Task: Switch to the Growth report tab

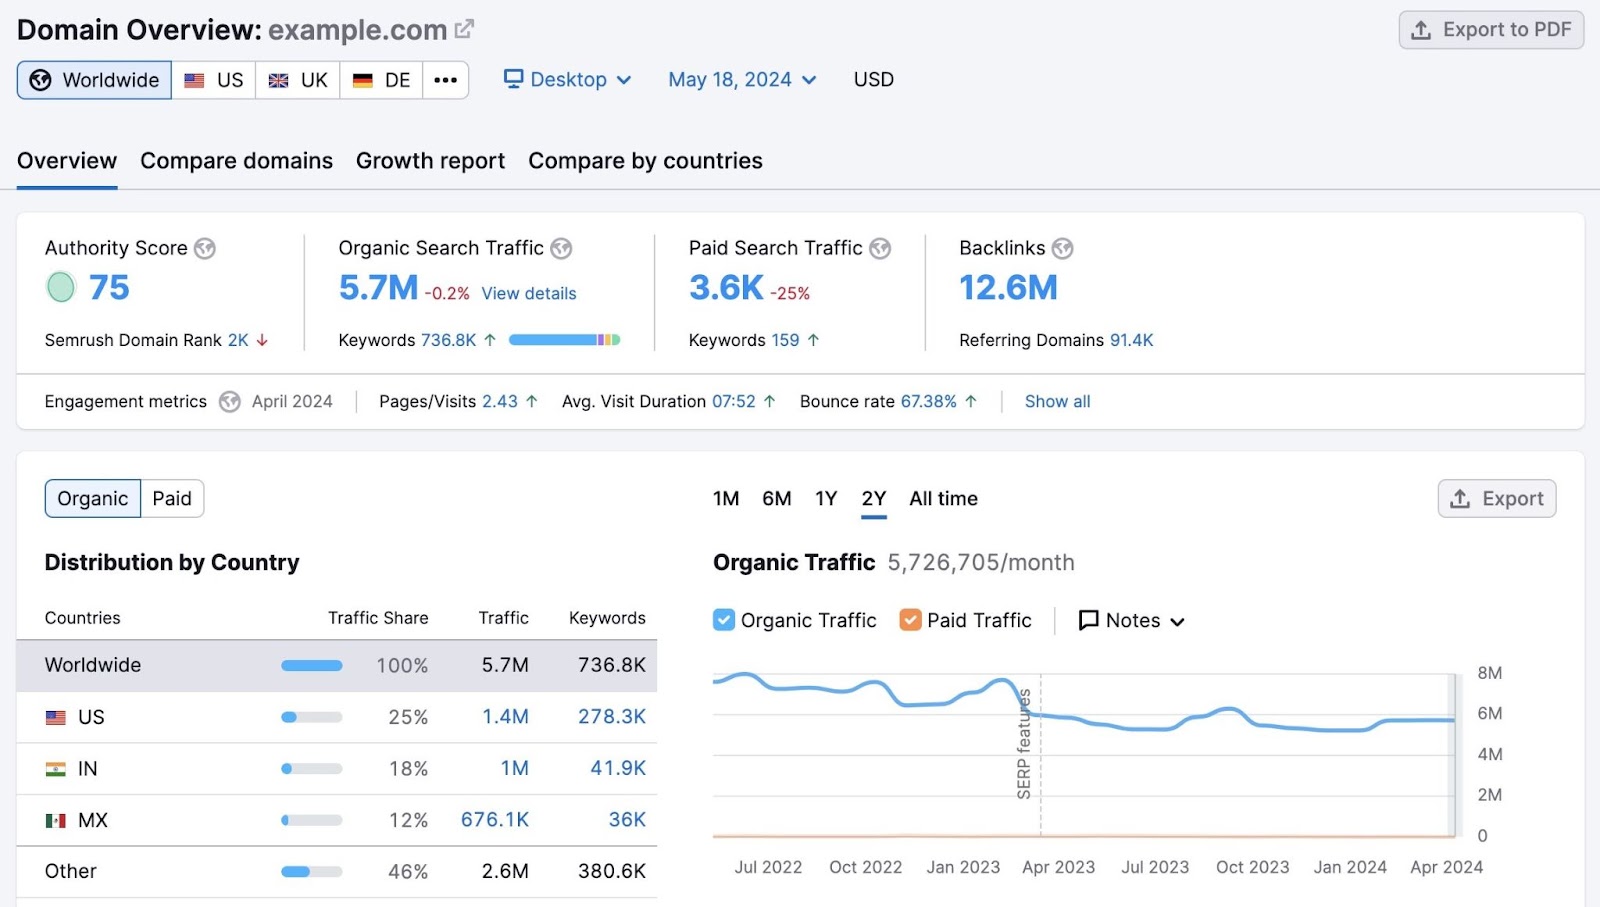Action: point(430,160)
